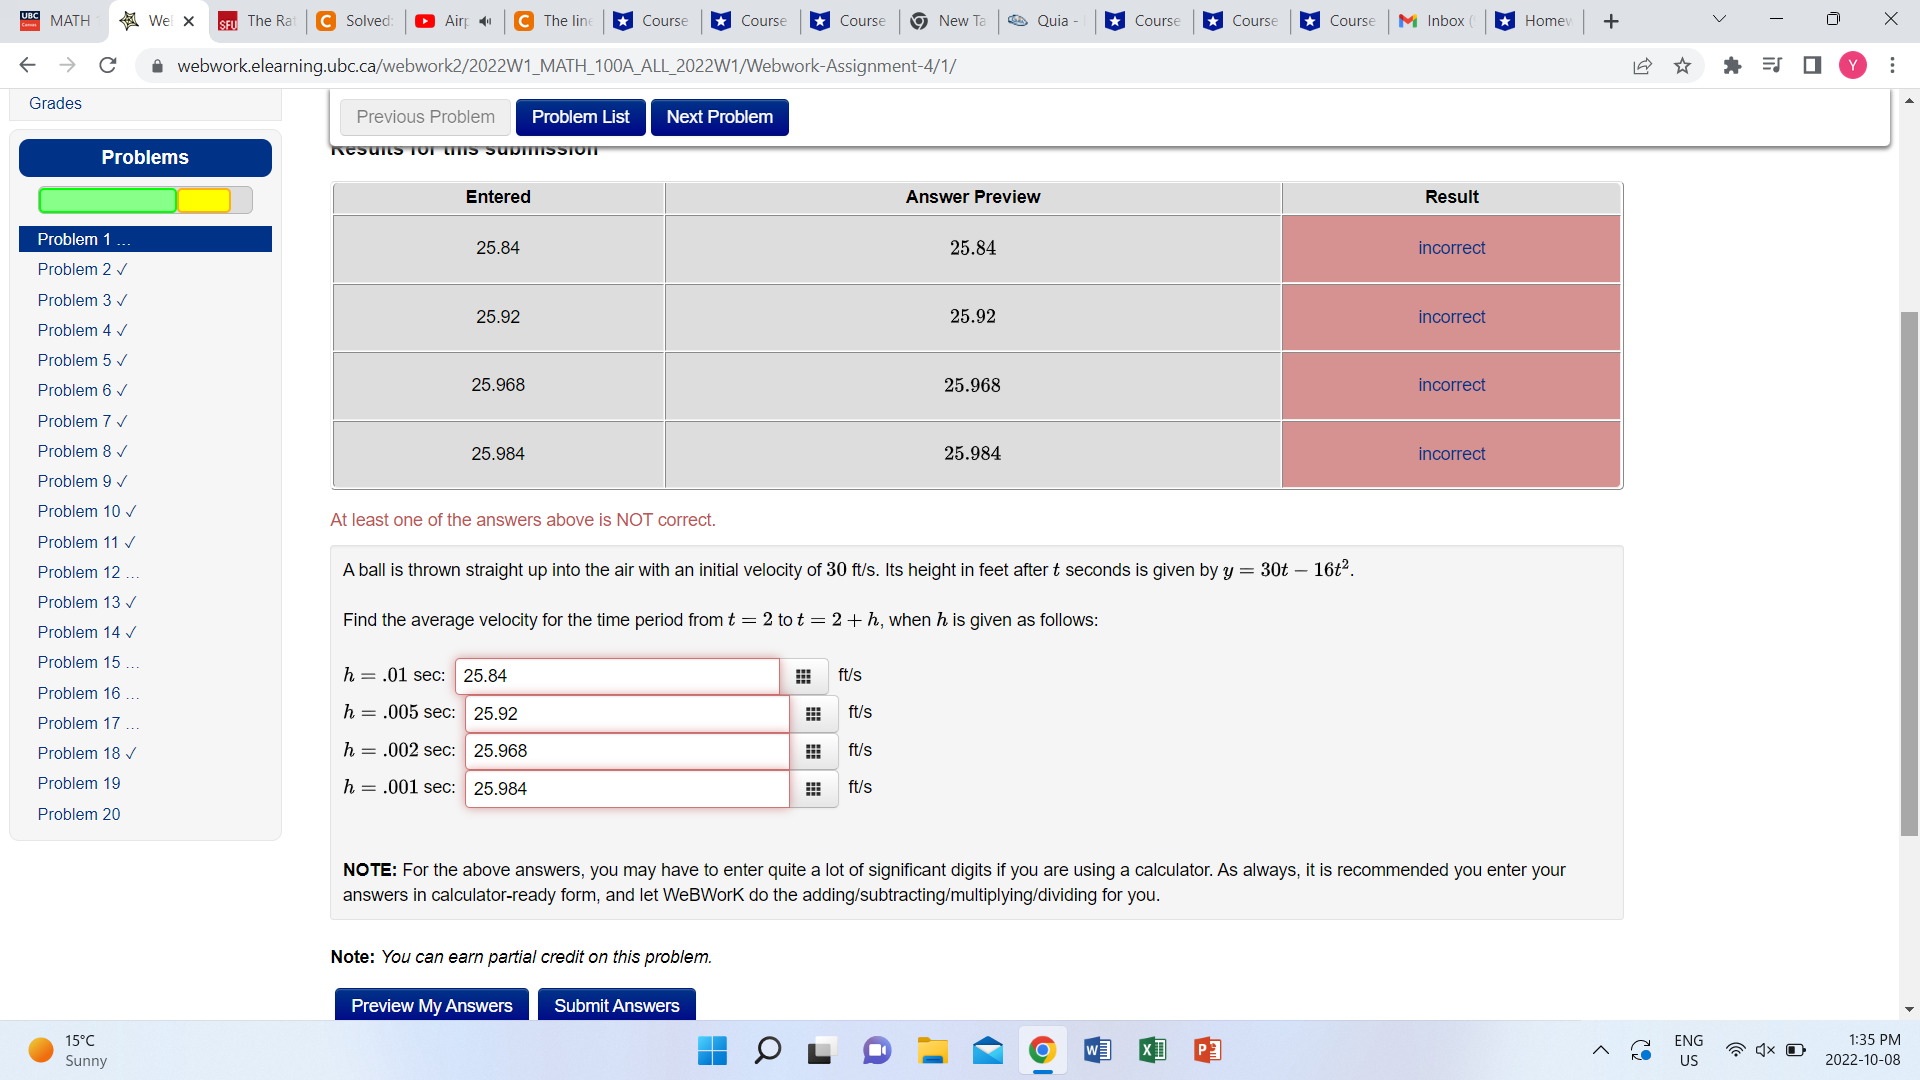Switch to the Homework browser tab

1533,20
